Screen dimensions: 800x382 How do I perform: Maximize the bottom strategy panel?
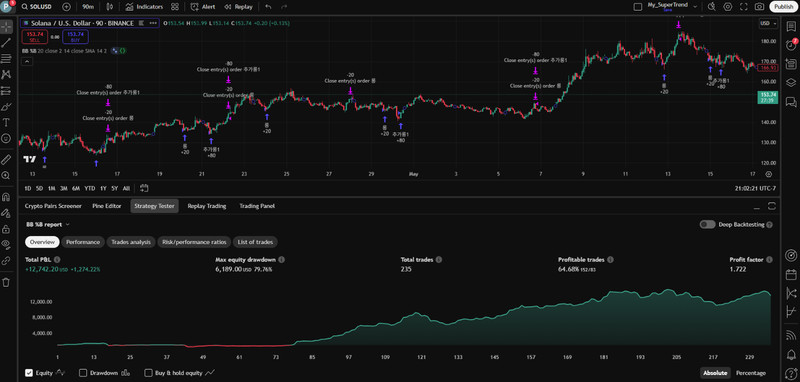click(x=771, y=206)
